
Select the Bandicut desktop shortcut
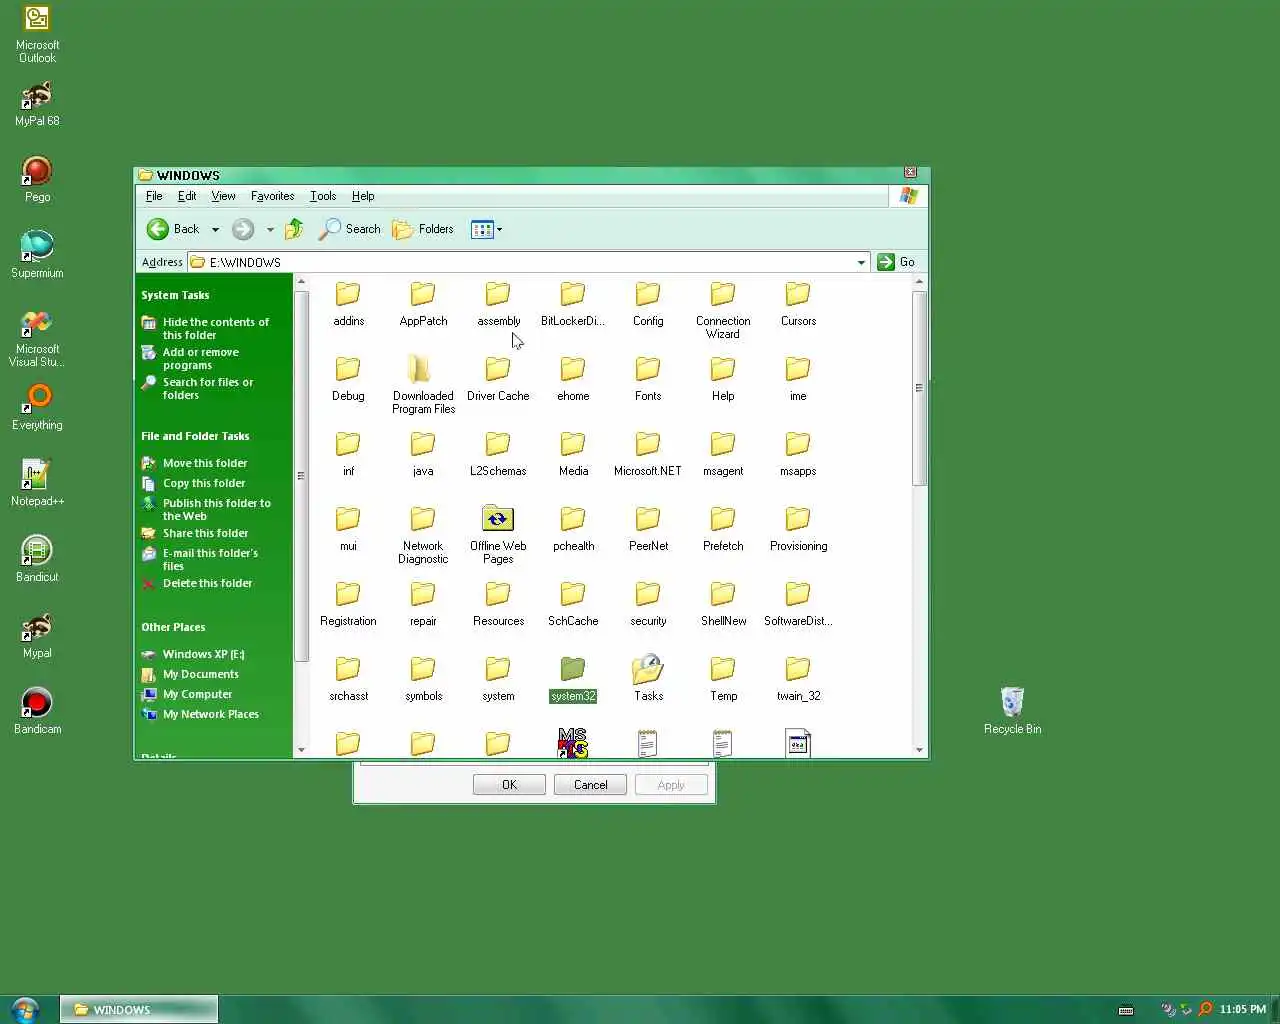tap(37, 559)
